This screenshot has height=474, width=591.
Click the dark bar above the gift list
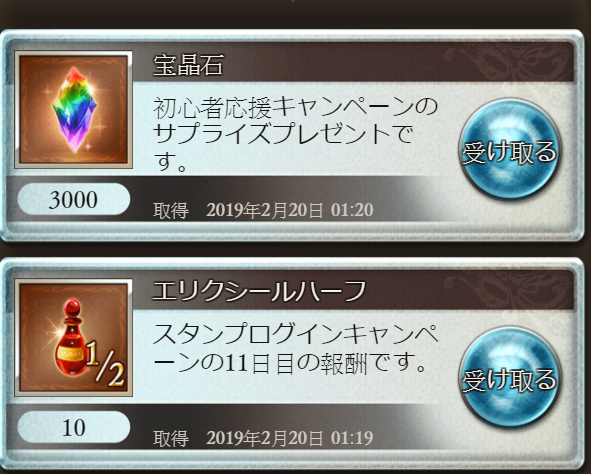(296, 14)
